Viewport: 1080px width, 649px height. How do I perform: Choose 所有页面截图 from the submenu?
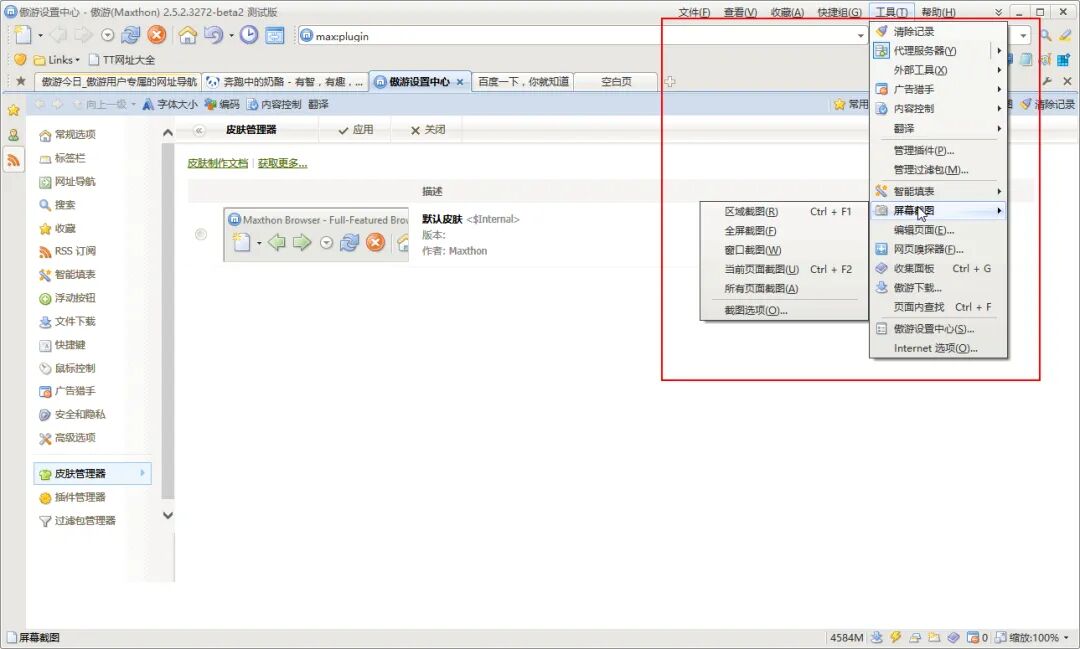(x=783, y=289)
